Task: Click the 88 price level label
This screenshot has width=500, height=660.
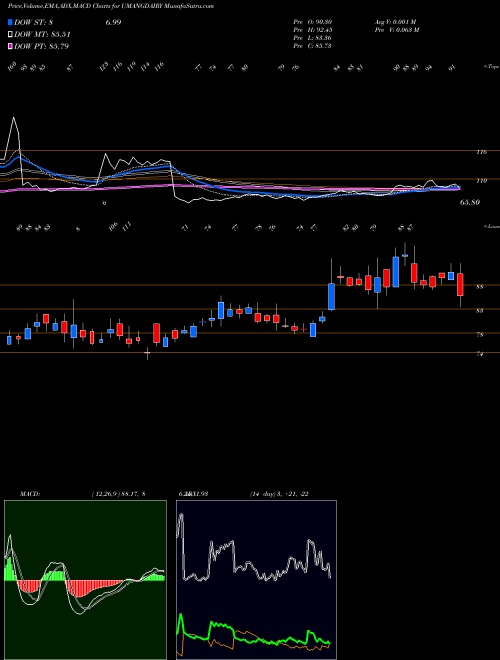Action: click(479, 287)
